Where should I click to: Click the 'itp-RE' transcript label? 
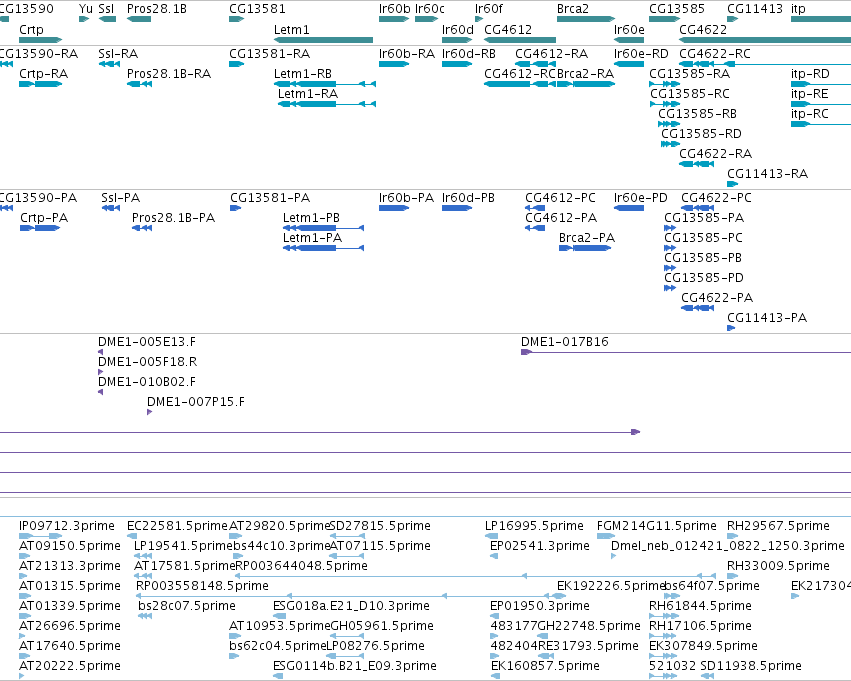coord(810,94)
